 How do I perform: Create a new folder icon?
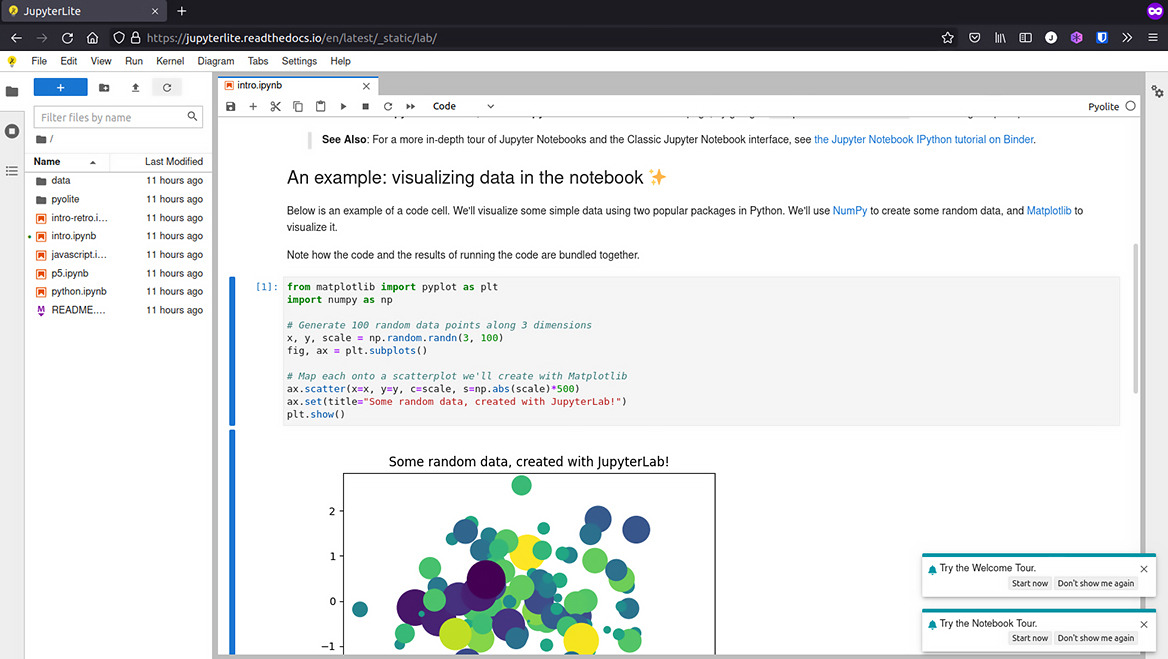click(104, 87)
